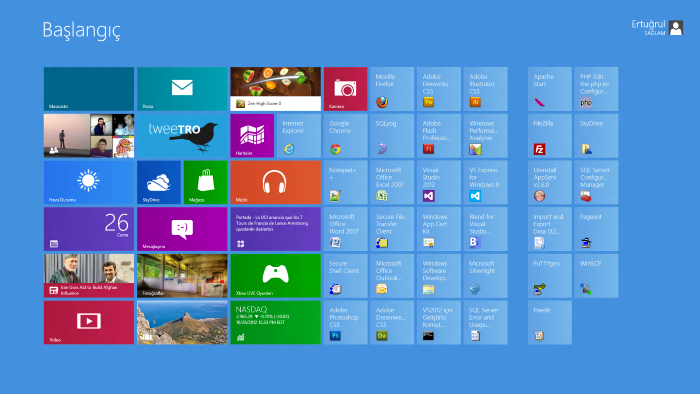Open the SkyDrive cloud tile
The height and width of the screenshot is (394, 700).
(x=159, y=182)
